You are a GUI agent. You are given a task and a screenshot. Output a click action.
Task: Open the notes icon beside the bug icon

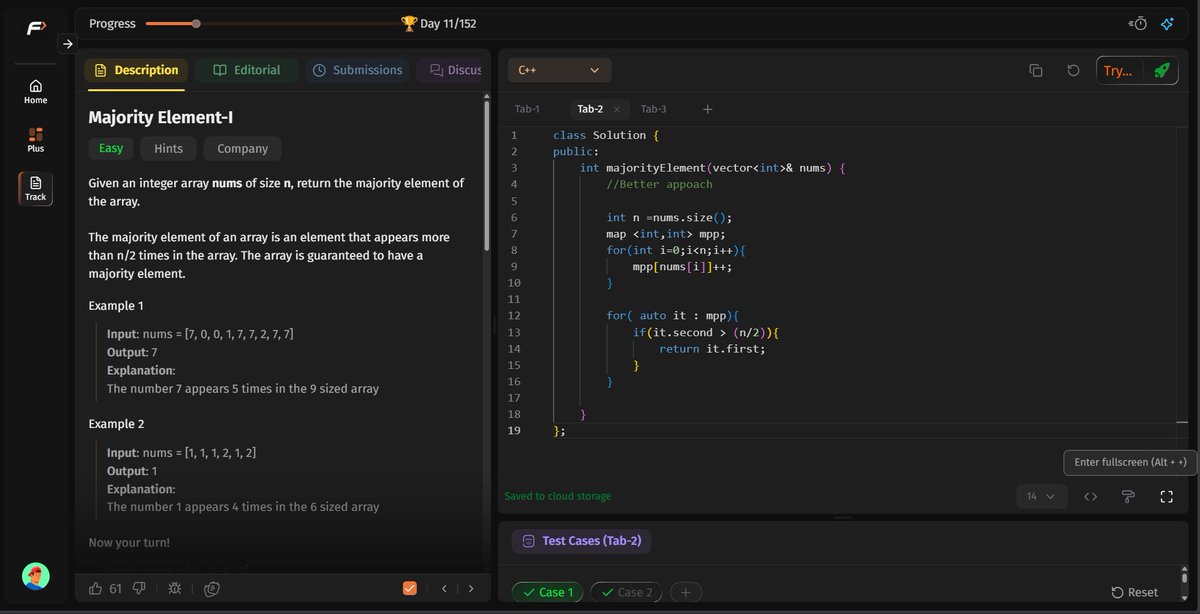pos(212,589)
